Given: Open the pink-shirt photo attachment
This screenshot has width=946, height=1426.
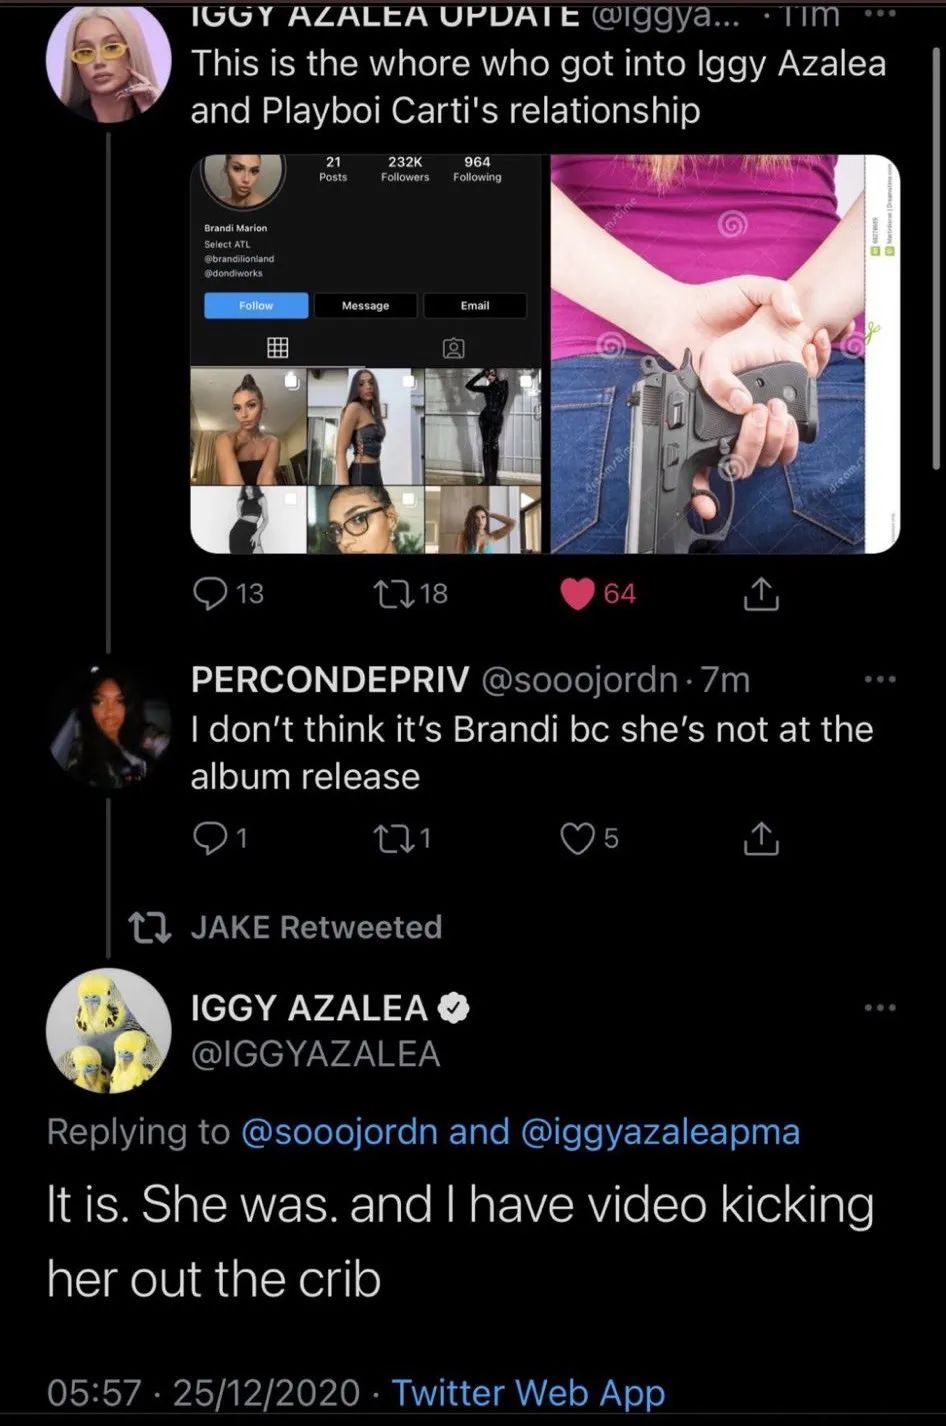Looking at the screenshot, I should click(725, 353).
